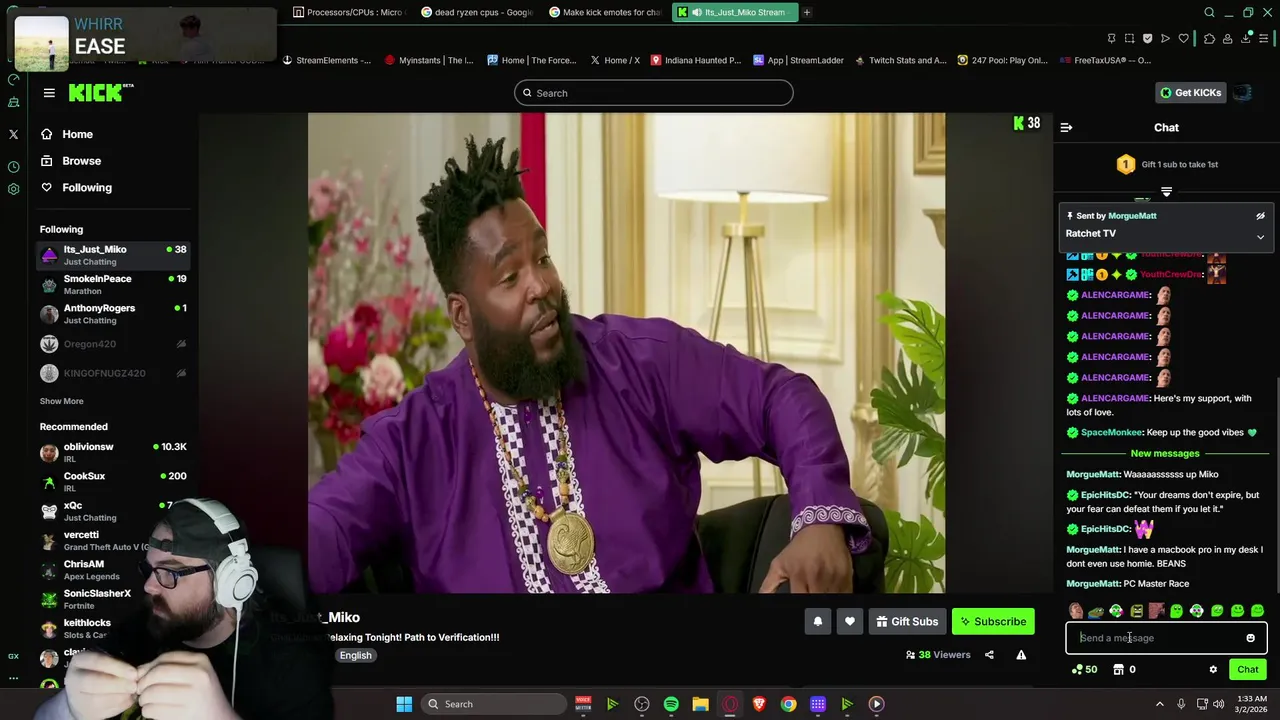Go to Home in the sidebar

[x=67, y=134]
